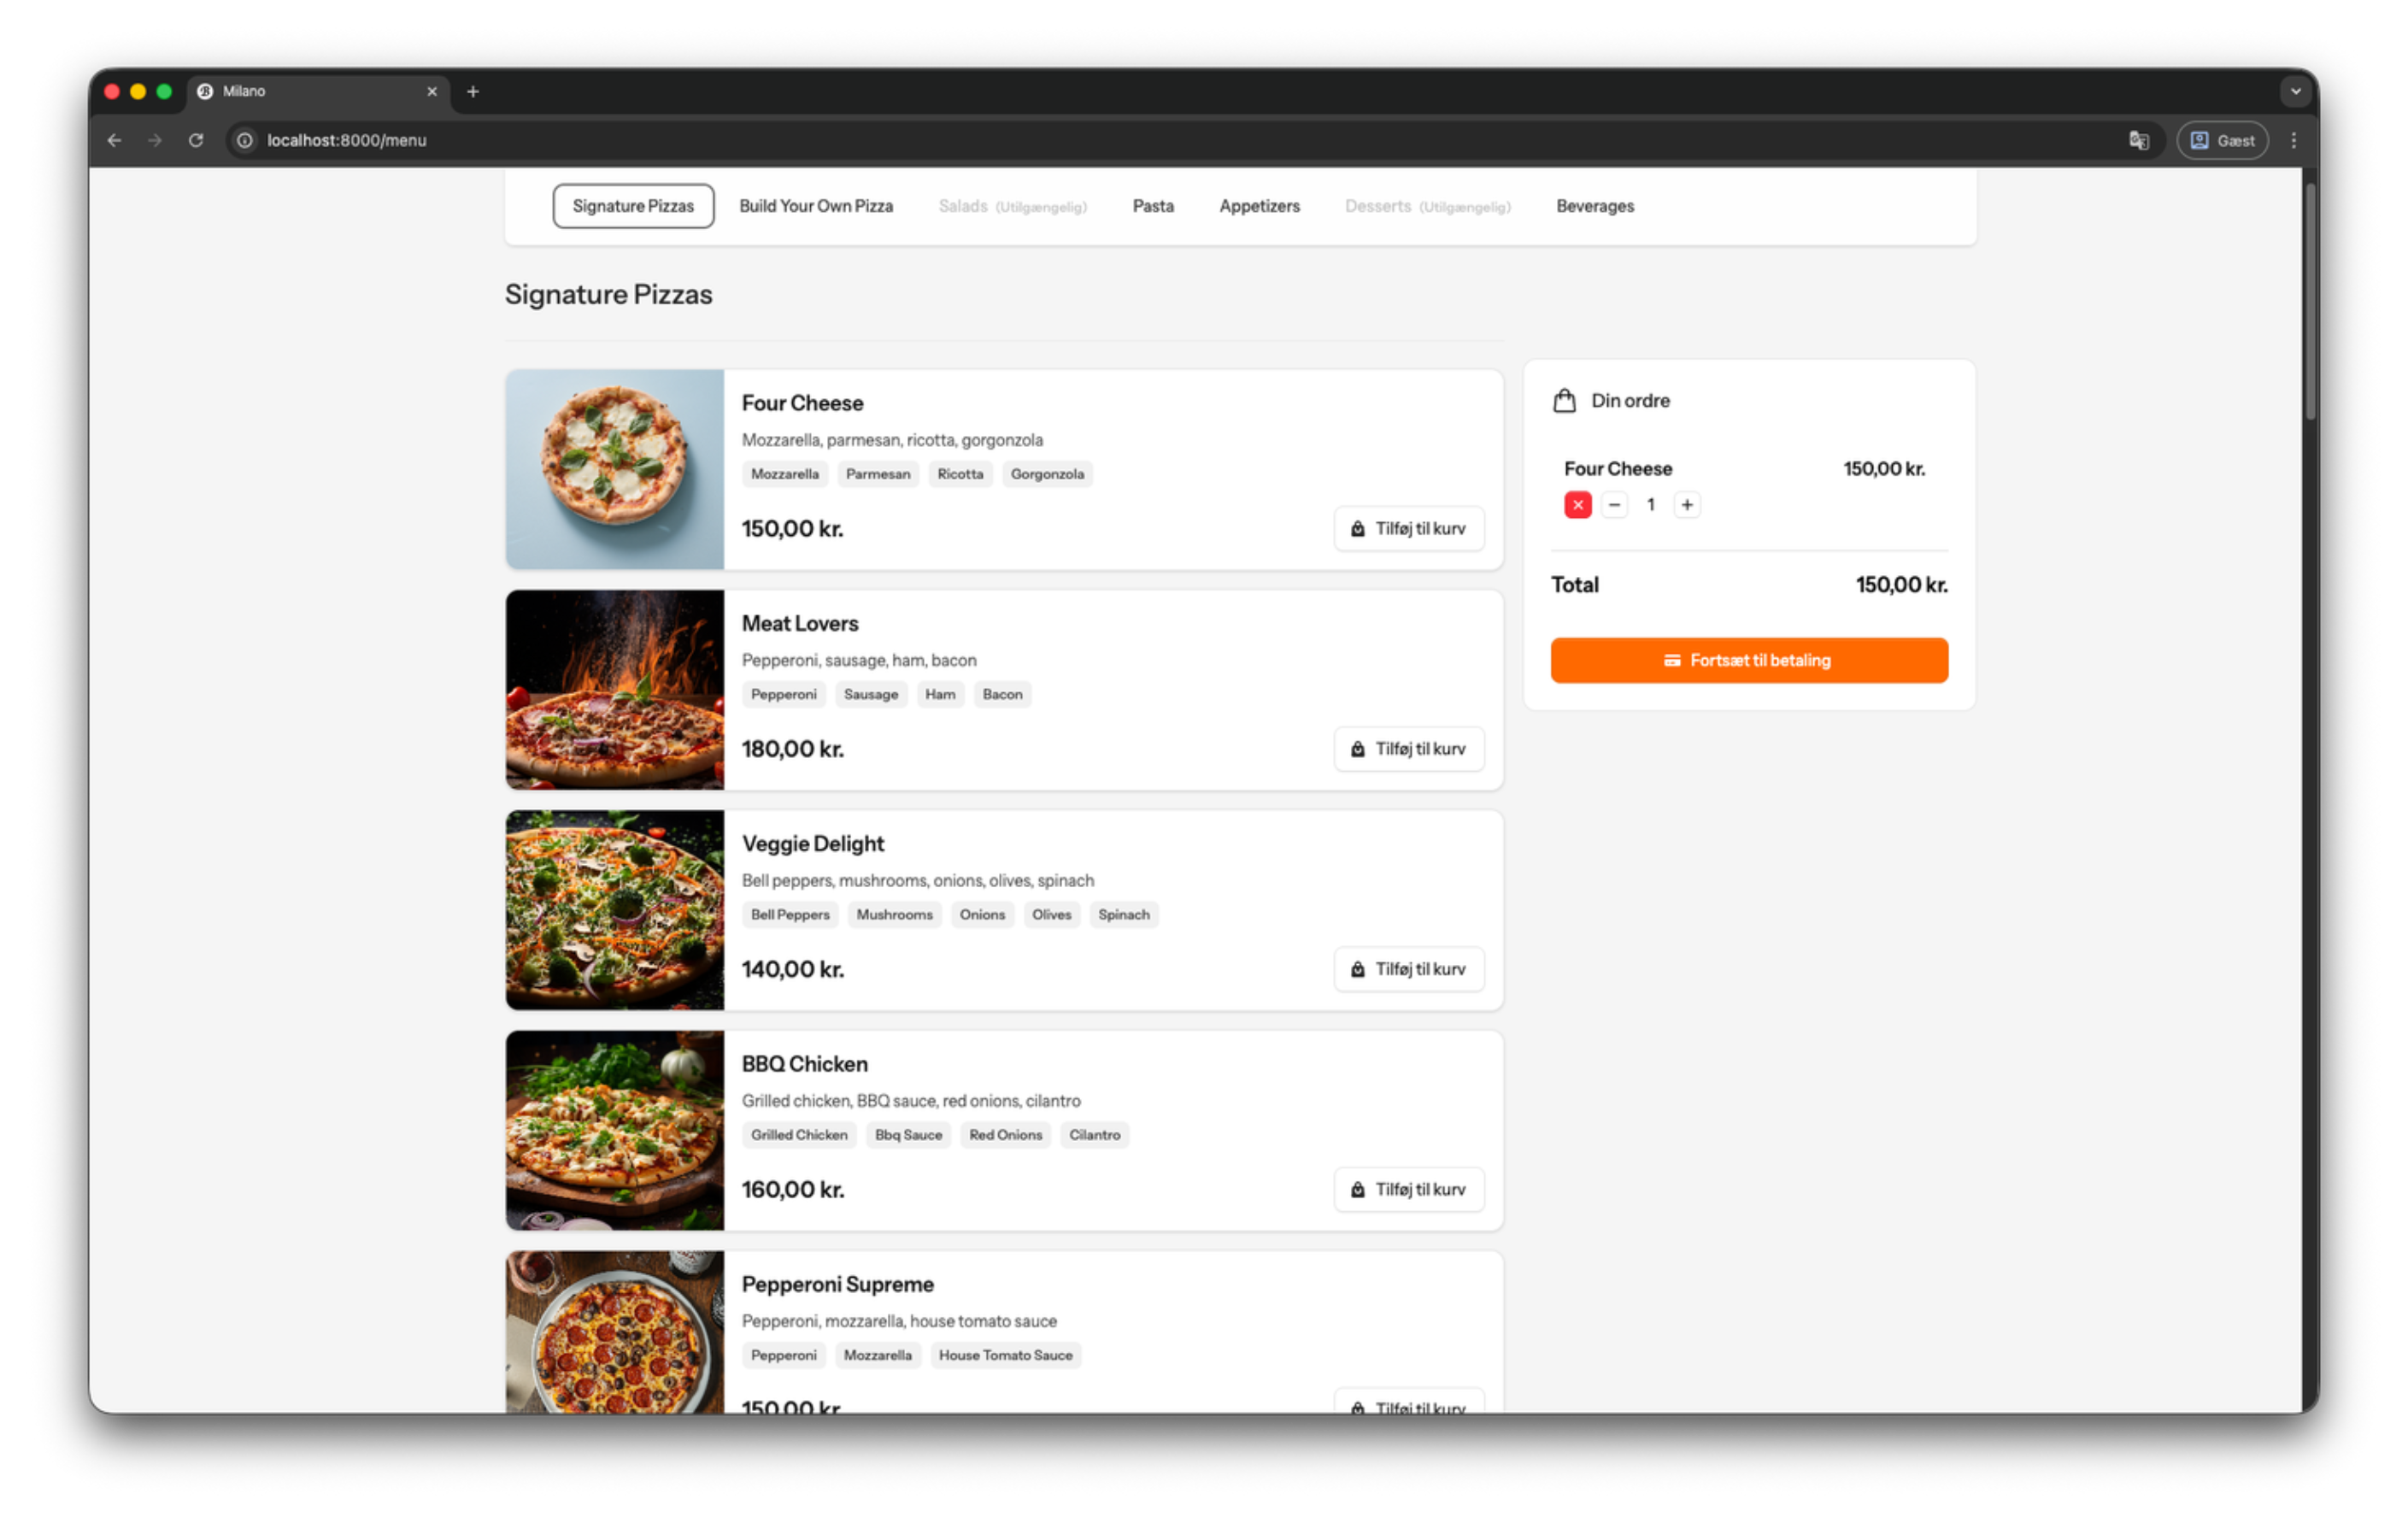The image size is (2408, 1523).
Task: Click the plus stepper to increase Four Cheese quantity
Action: (x=1687, y=505)
